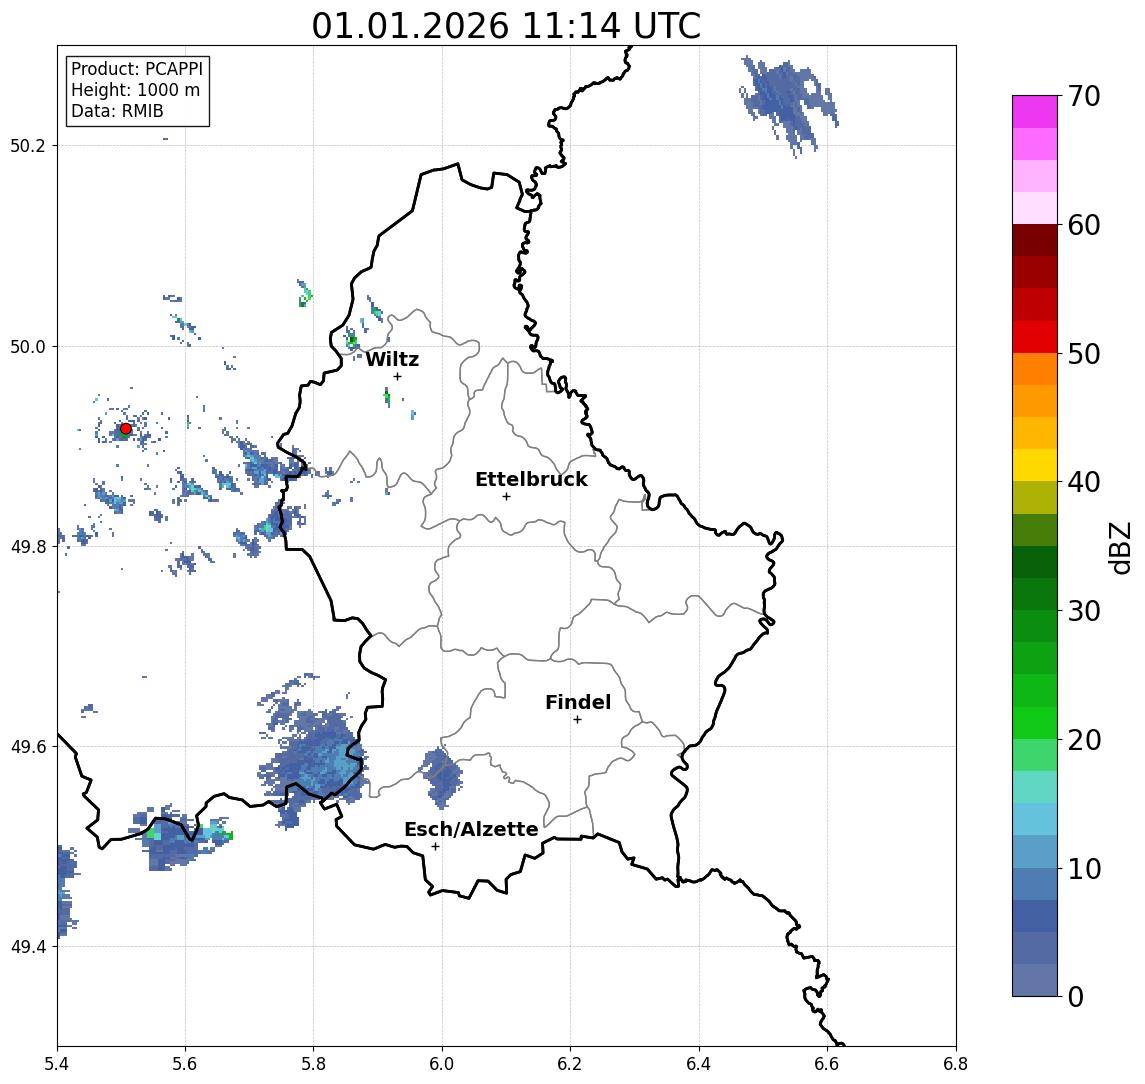
Task: Pick the bottom grey-blue swatch above 0
Action: pyautogui.click(x=1035, y=980)
